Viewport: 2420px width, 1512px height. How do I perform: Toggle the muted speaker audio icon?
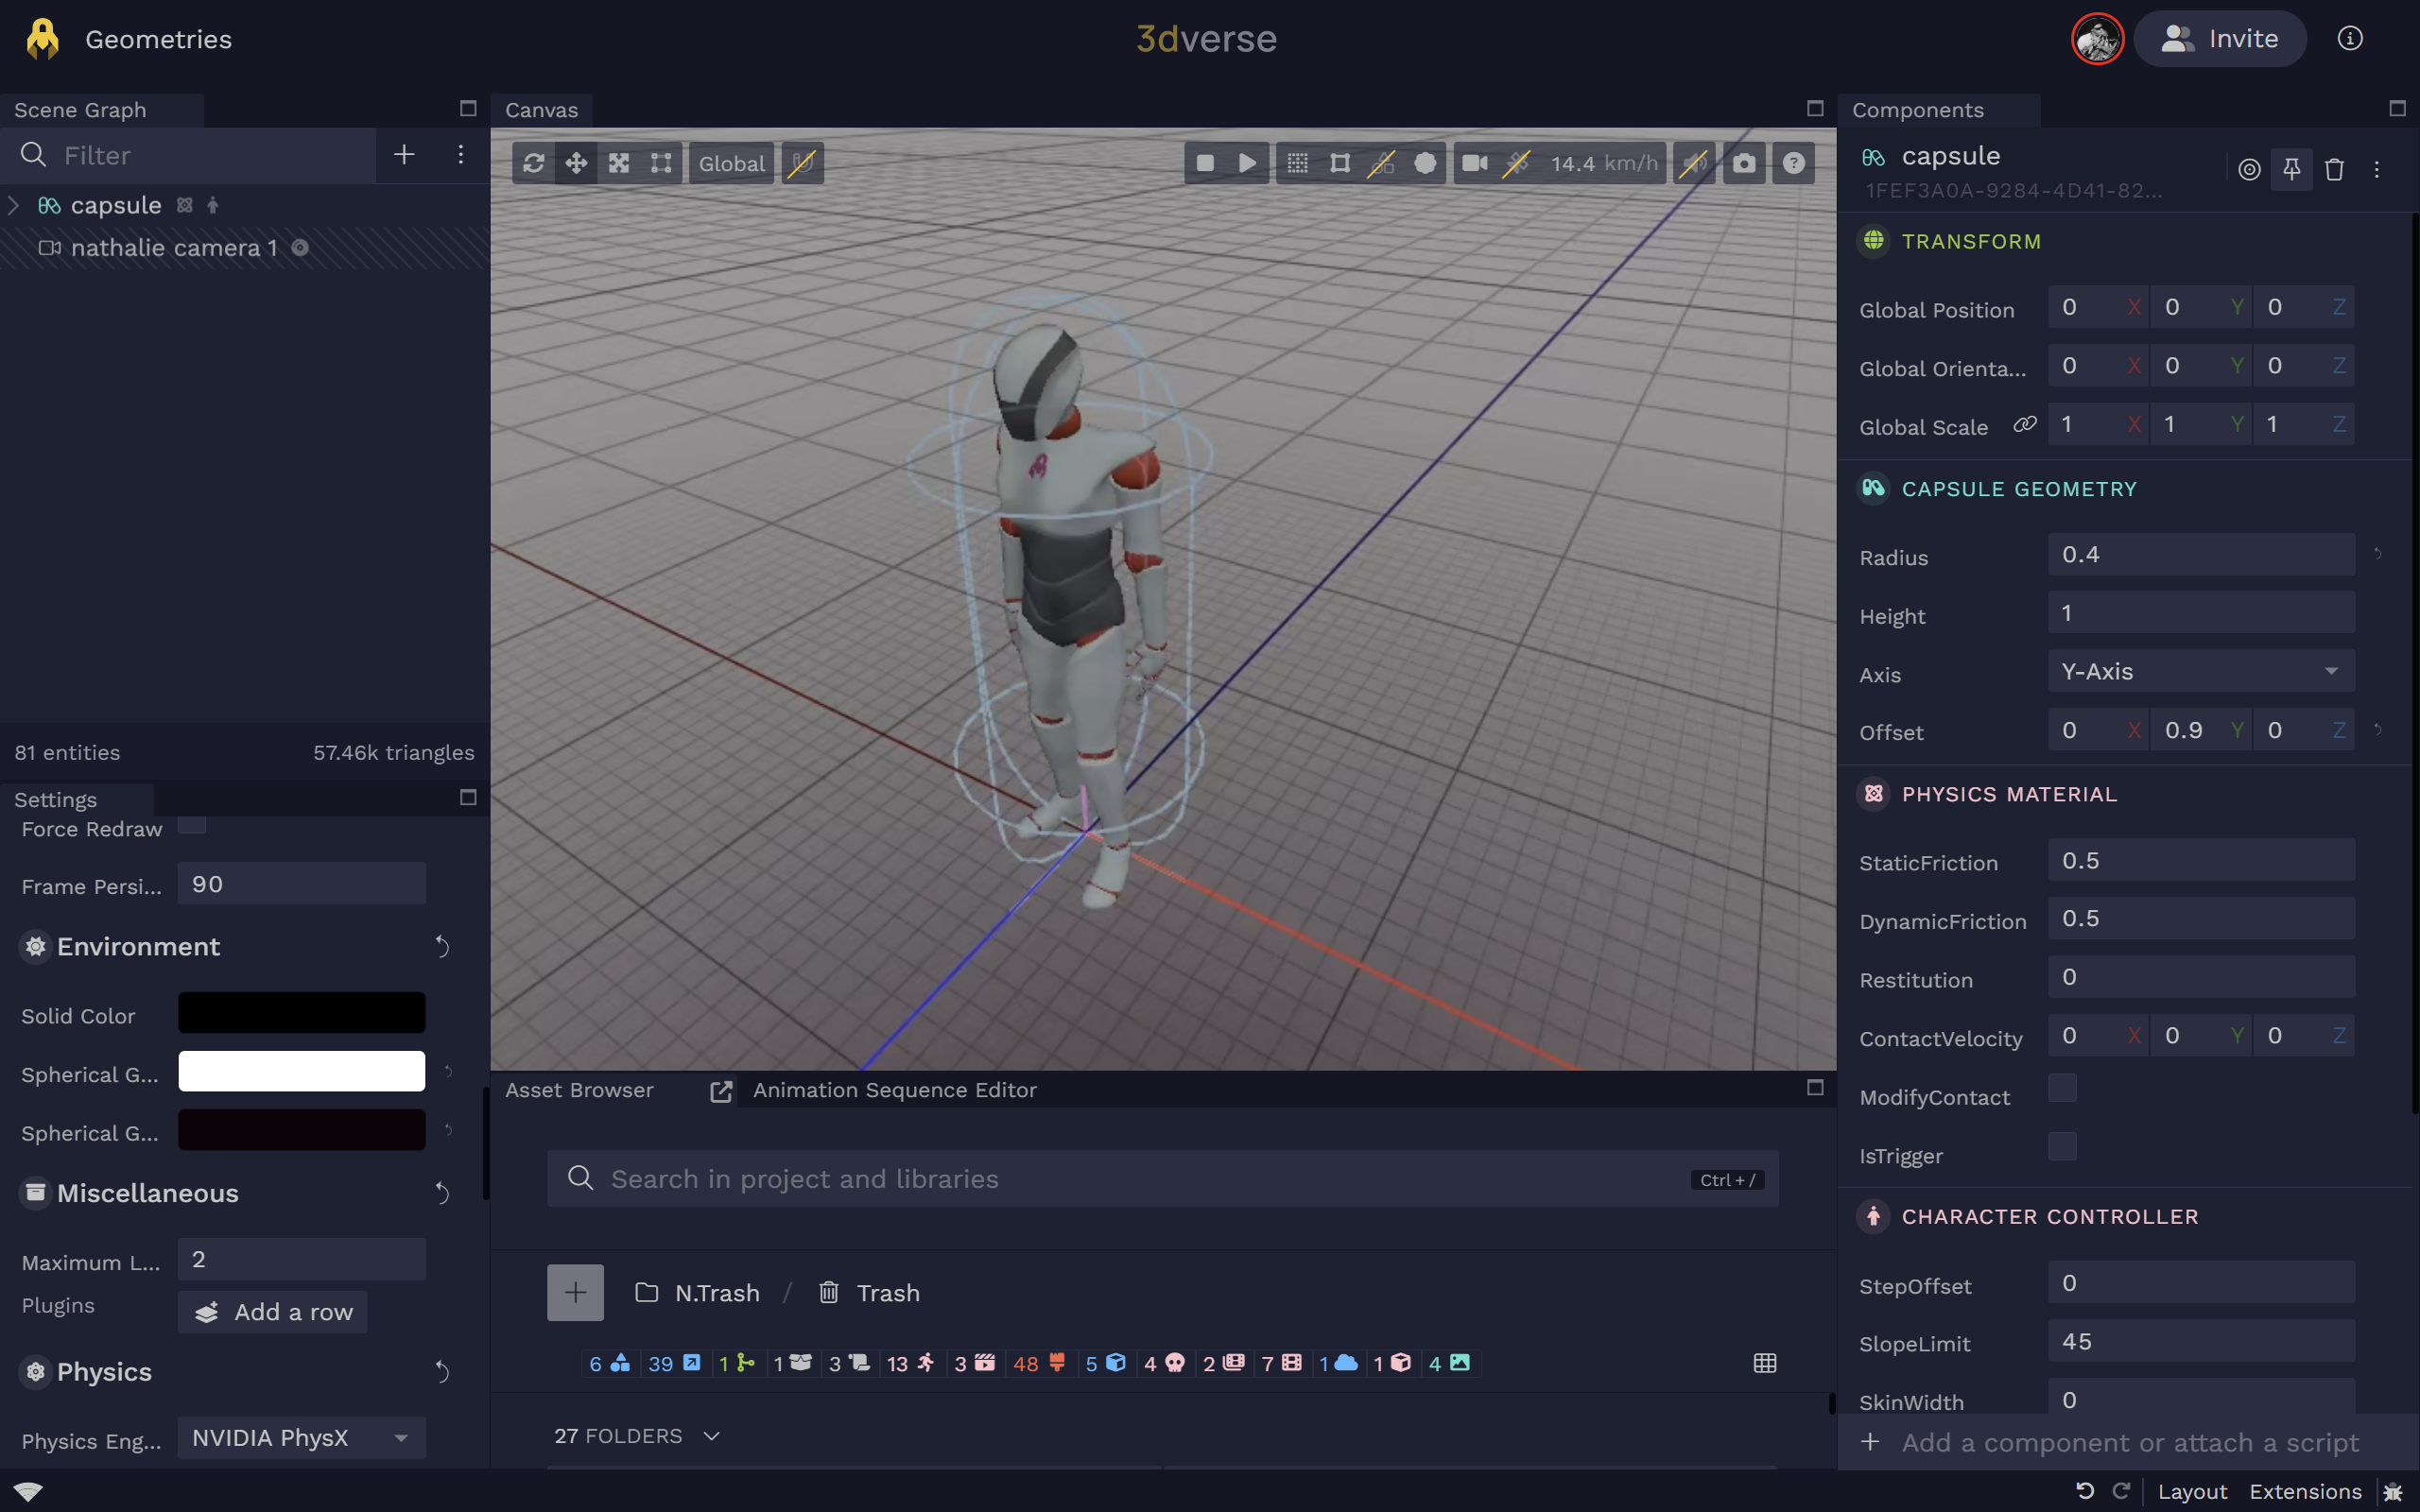[x=1694, y=163]
